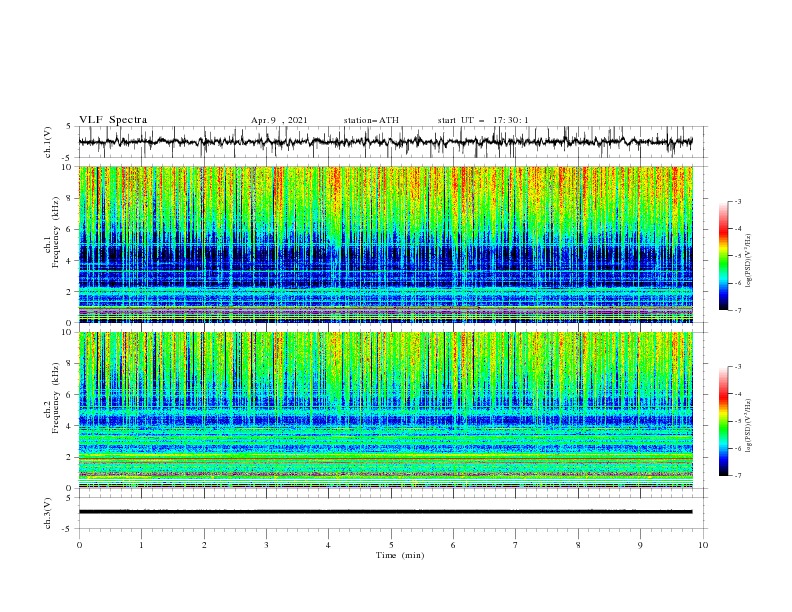Click the ch.3 voltage waveform trace
This screenshot has width=792, height=612.
(x=385, y=512)
